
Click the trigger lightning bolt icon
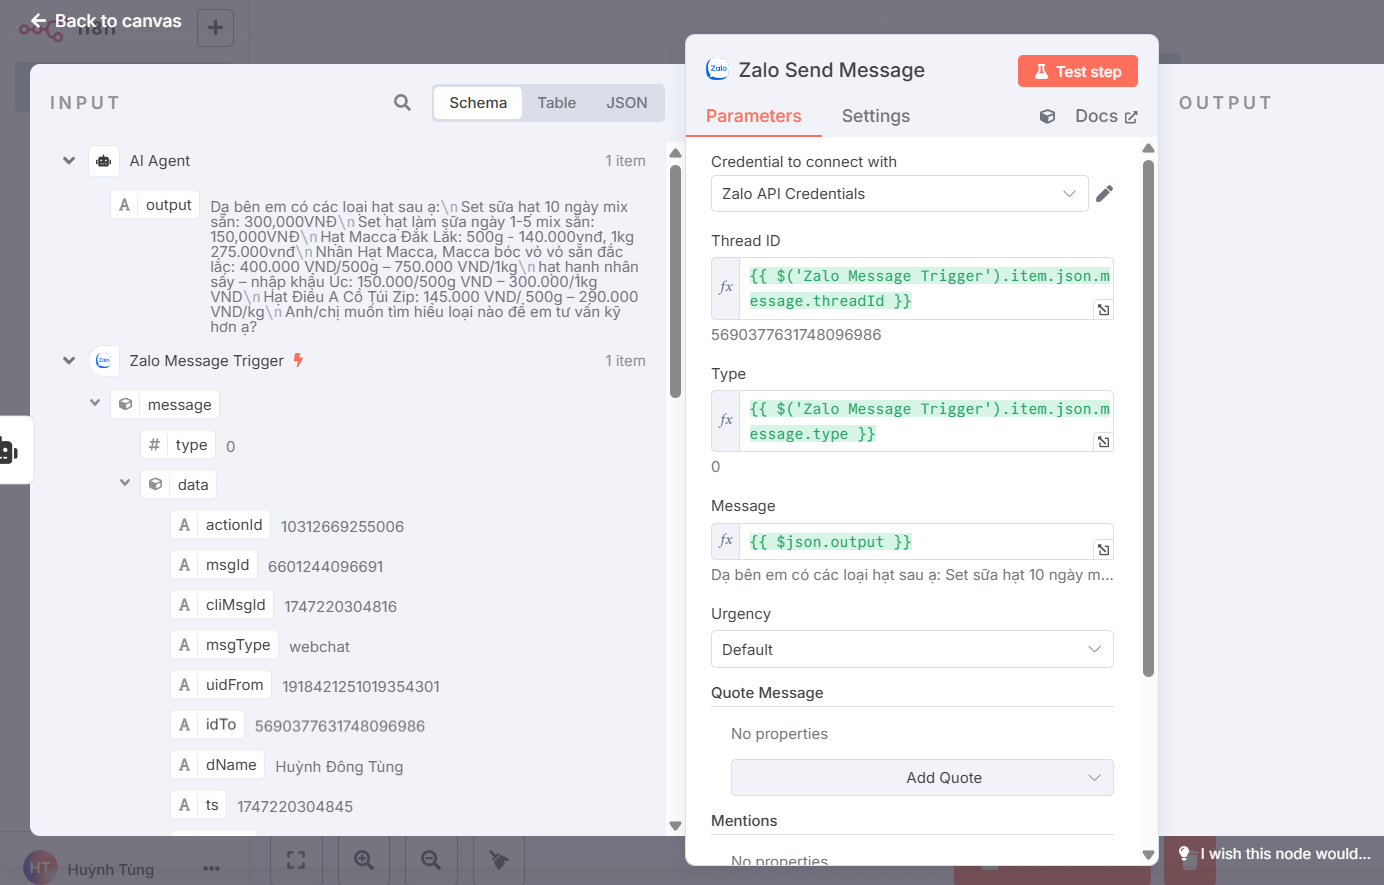[298, 360]
